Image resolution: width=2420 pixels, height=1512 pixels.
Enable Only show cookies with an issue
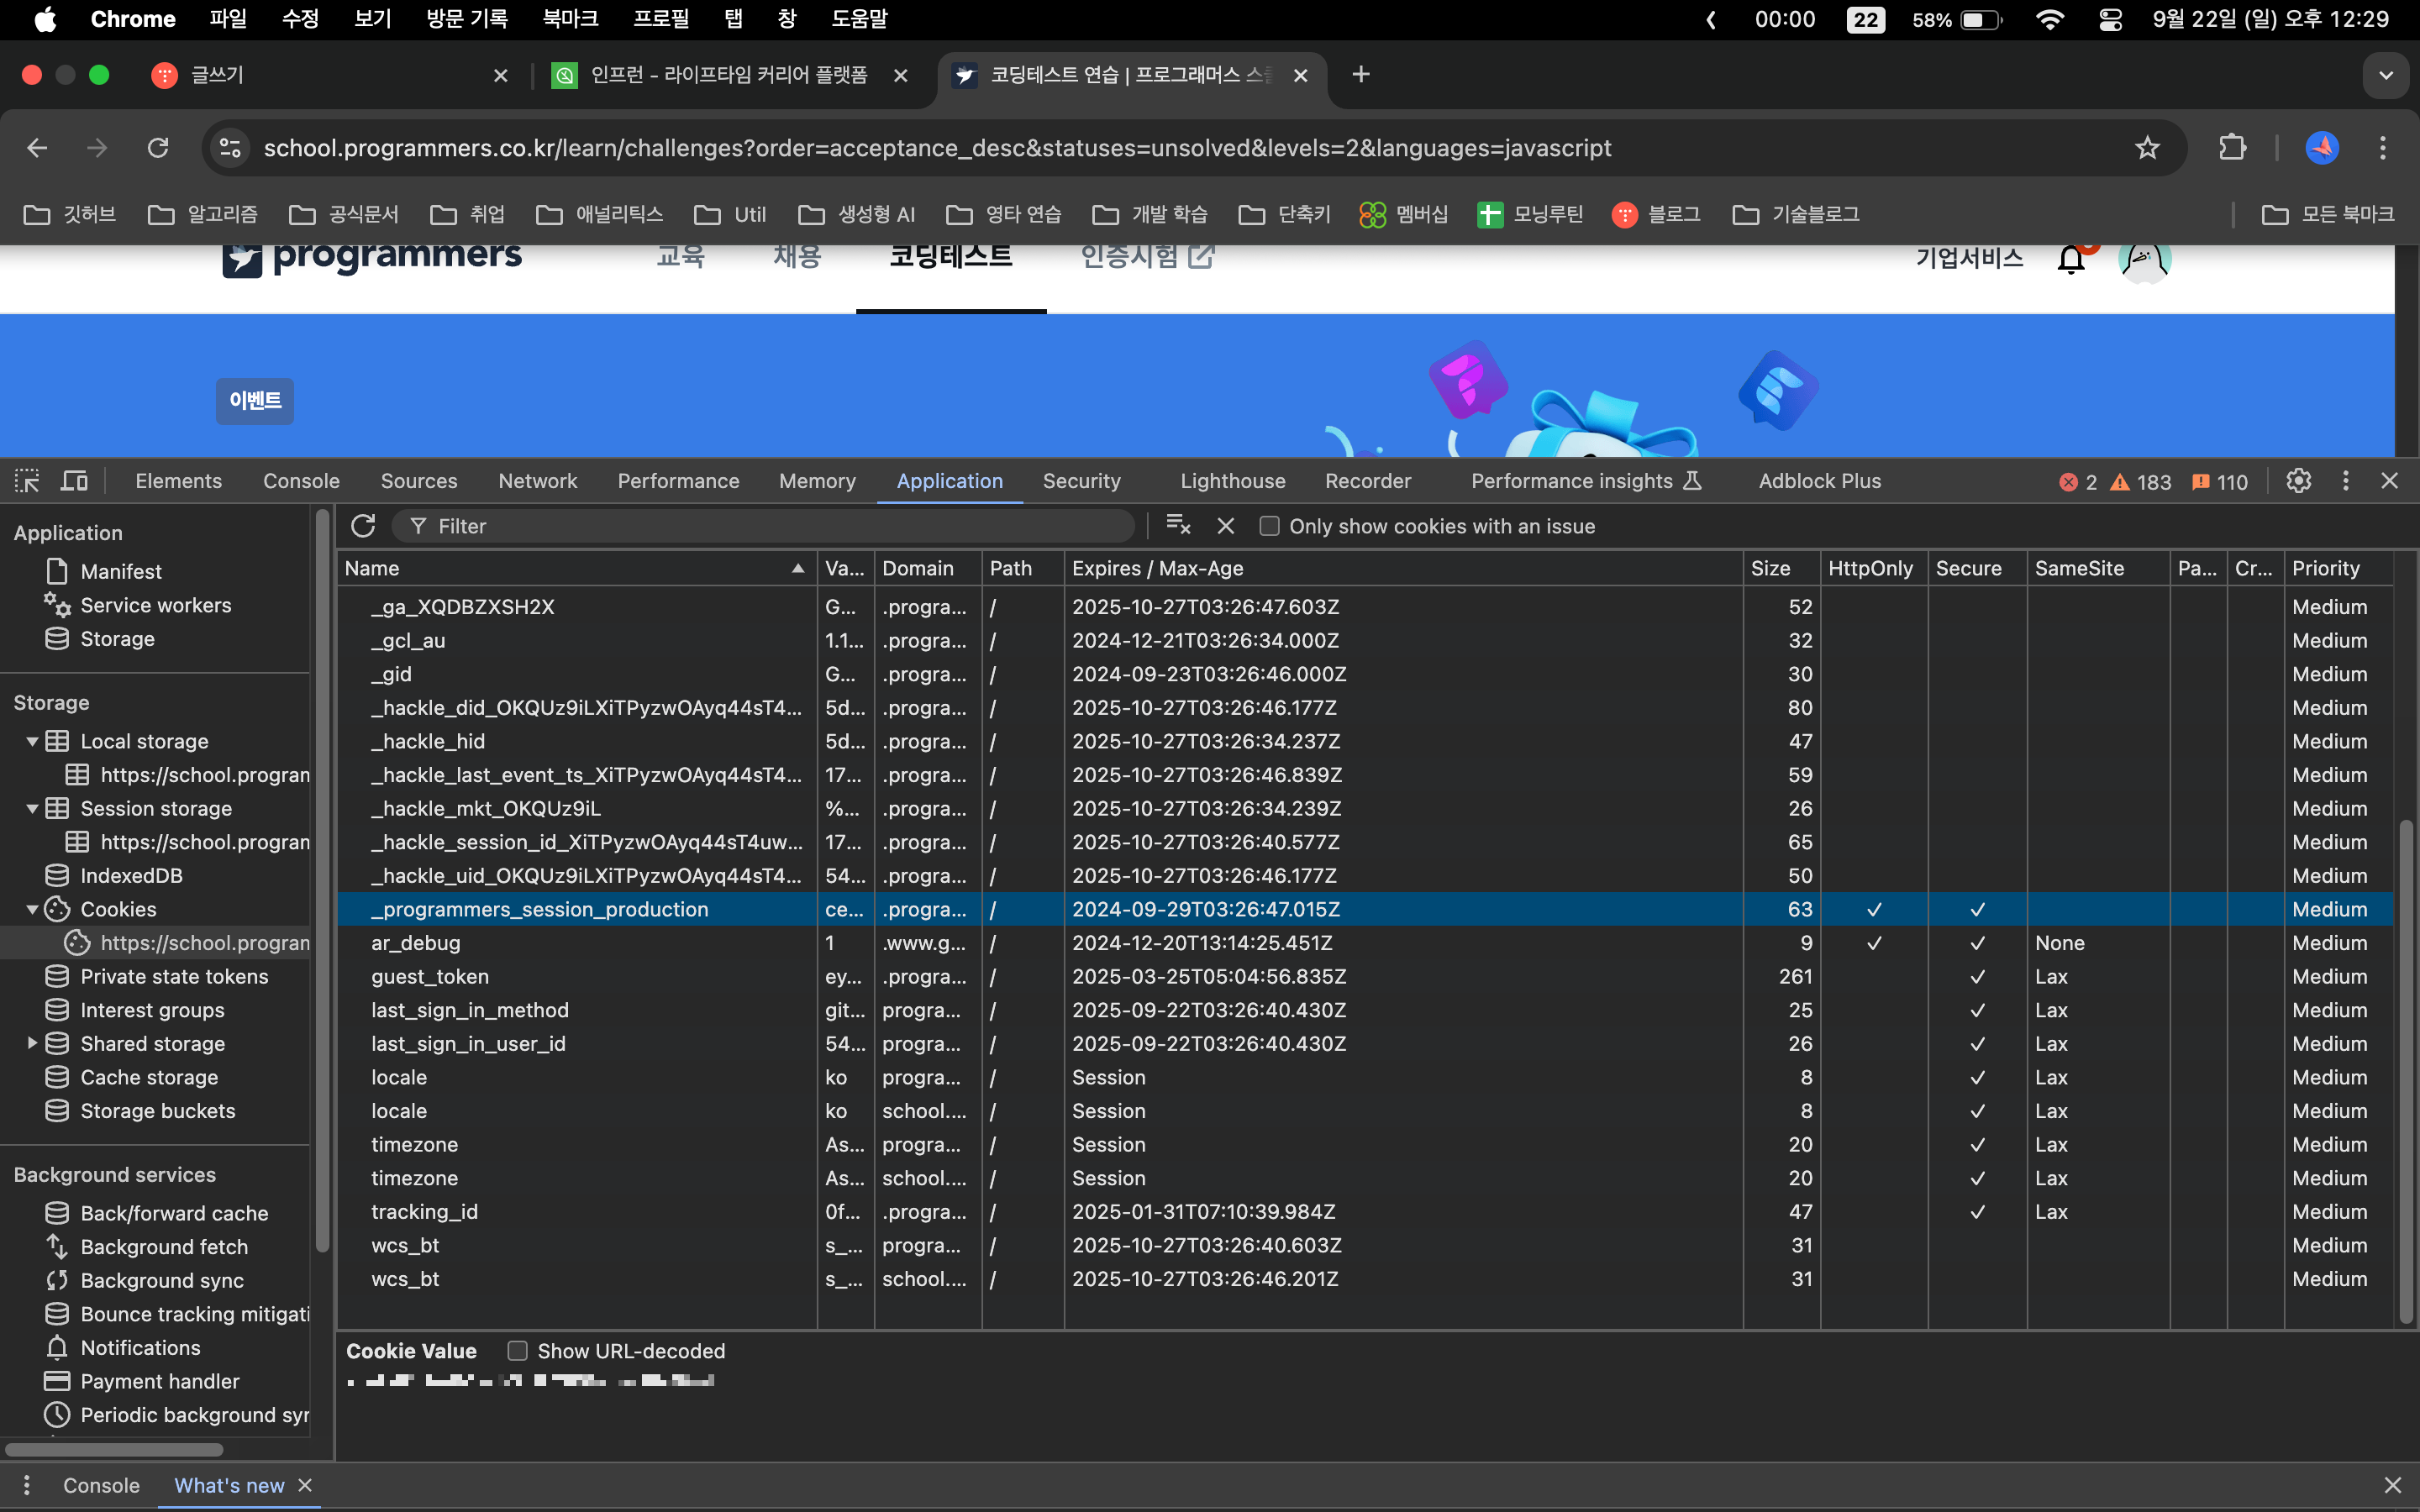pos(1269,526)
